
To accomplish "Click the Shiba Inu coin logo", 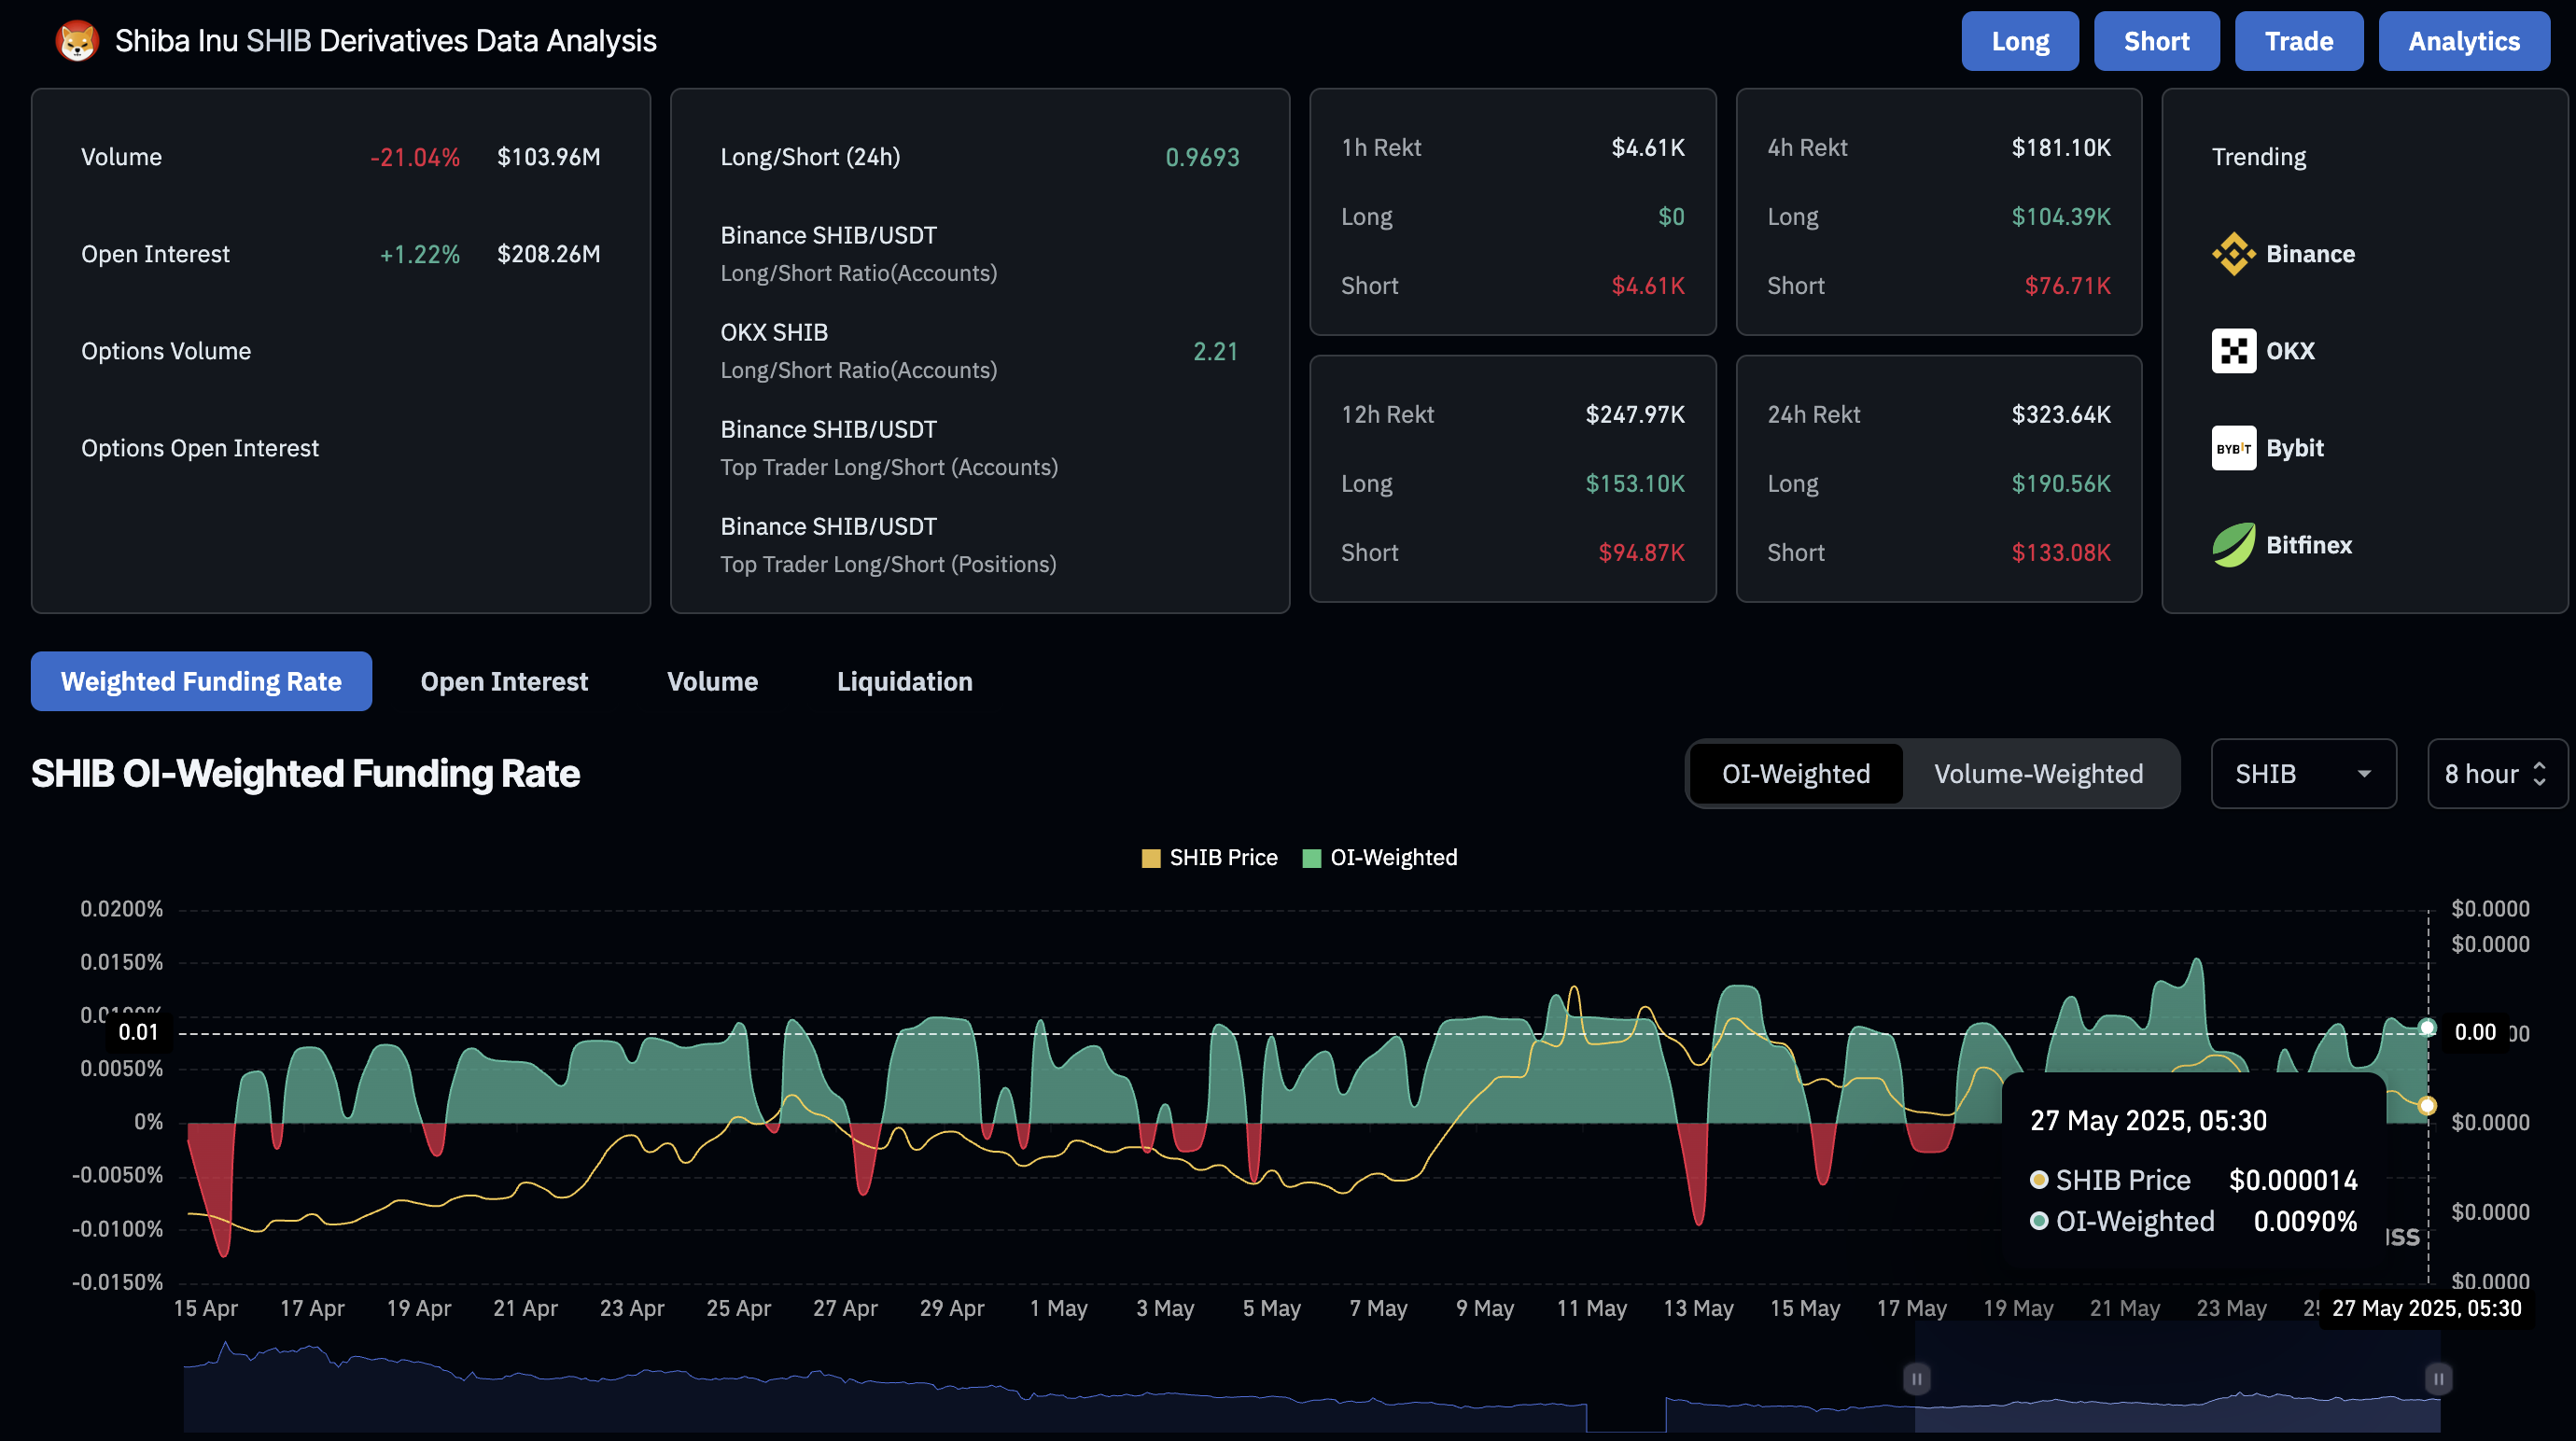I will [x=77, y=41].
